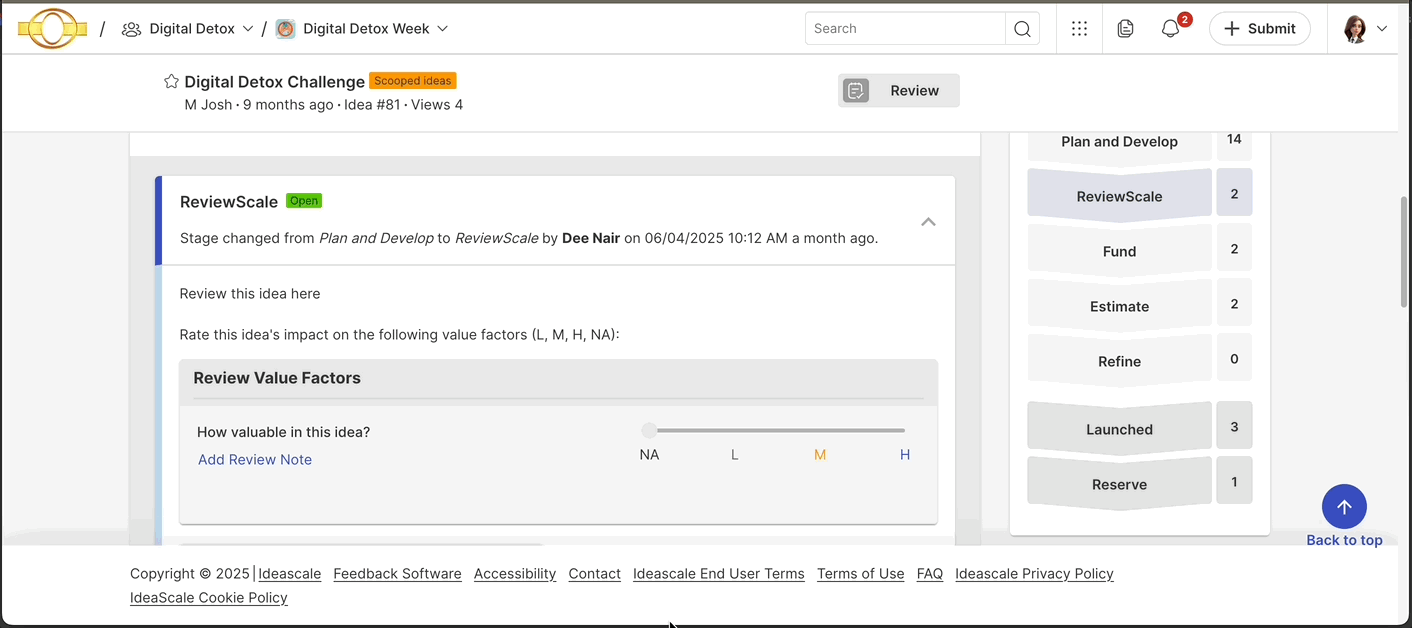The image size is (1412, 628).
Task: Switch to the Launched stage list
Action: coord(1119,428)
